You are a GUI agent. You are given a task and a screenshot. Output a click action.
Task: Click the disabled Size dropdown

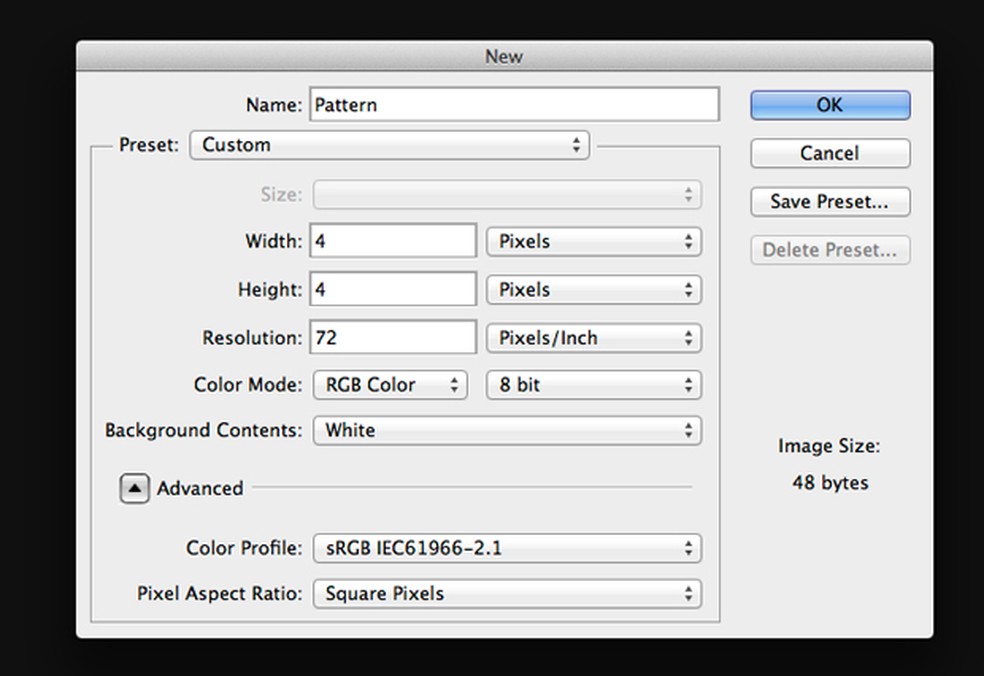(x=507, y=195)
